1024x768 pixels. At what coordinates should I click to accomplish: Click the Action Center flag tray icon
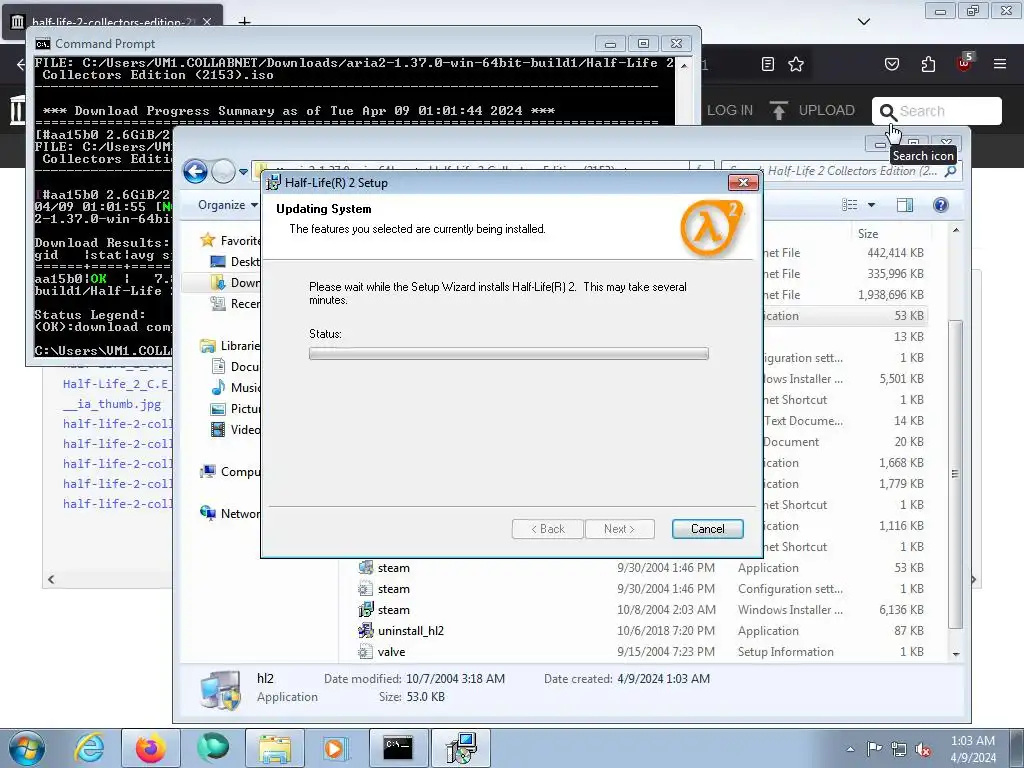[874, 749]
